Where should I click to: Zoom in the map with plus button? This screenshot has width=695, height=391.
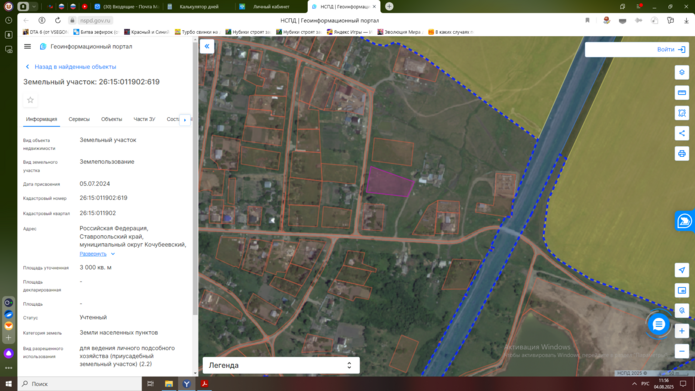[x=682, y=331]
